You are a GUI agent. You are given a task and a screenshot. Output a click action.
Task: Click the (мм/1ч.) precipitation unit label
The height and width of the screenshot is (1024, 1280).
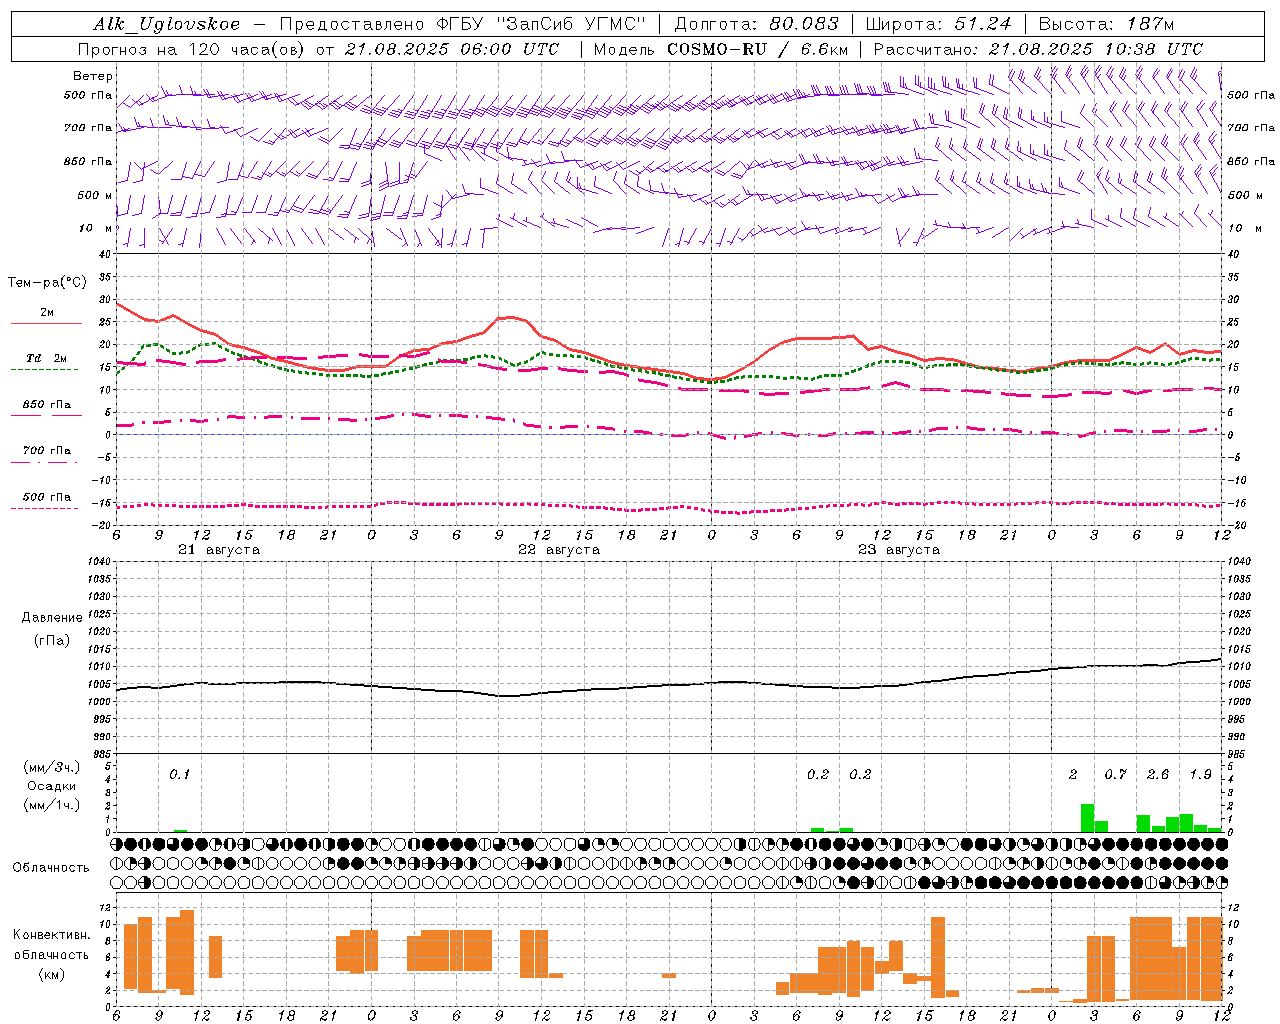tap(52, 805)
